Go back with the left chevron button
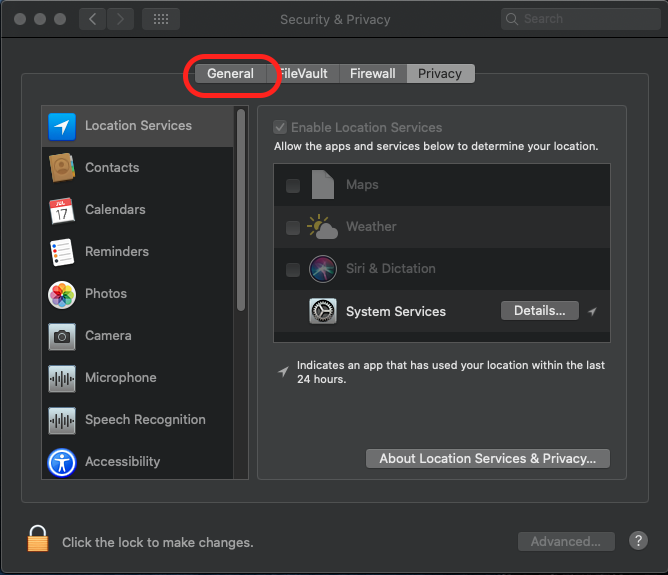668x575 pixels. click(92, 19)
